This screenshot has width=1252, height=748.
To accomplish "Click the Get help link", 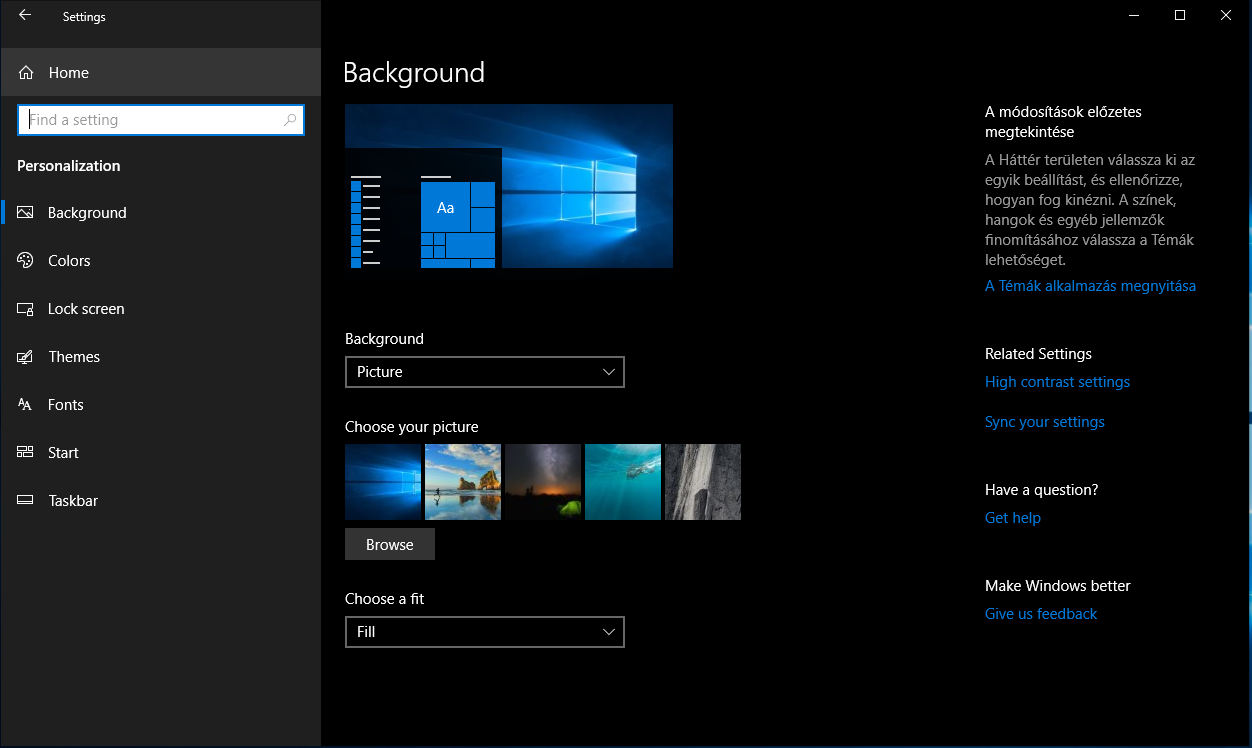I will (1012, 518).
